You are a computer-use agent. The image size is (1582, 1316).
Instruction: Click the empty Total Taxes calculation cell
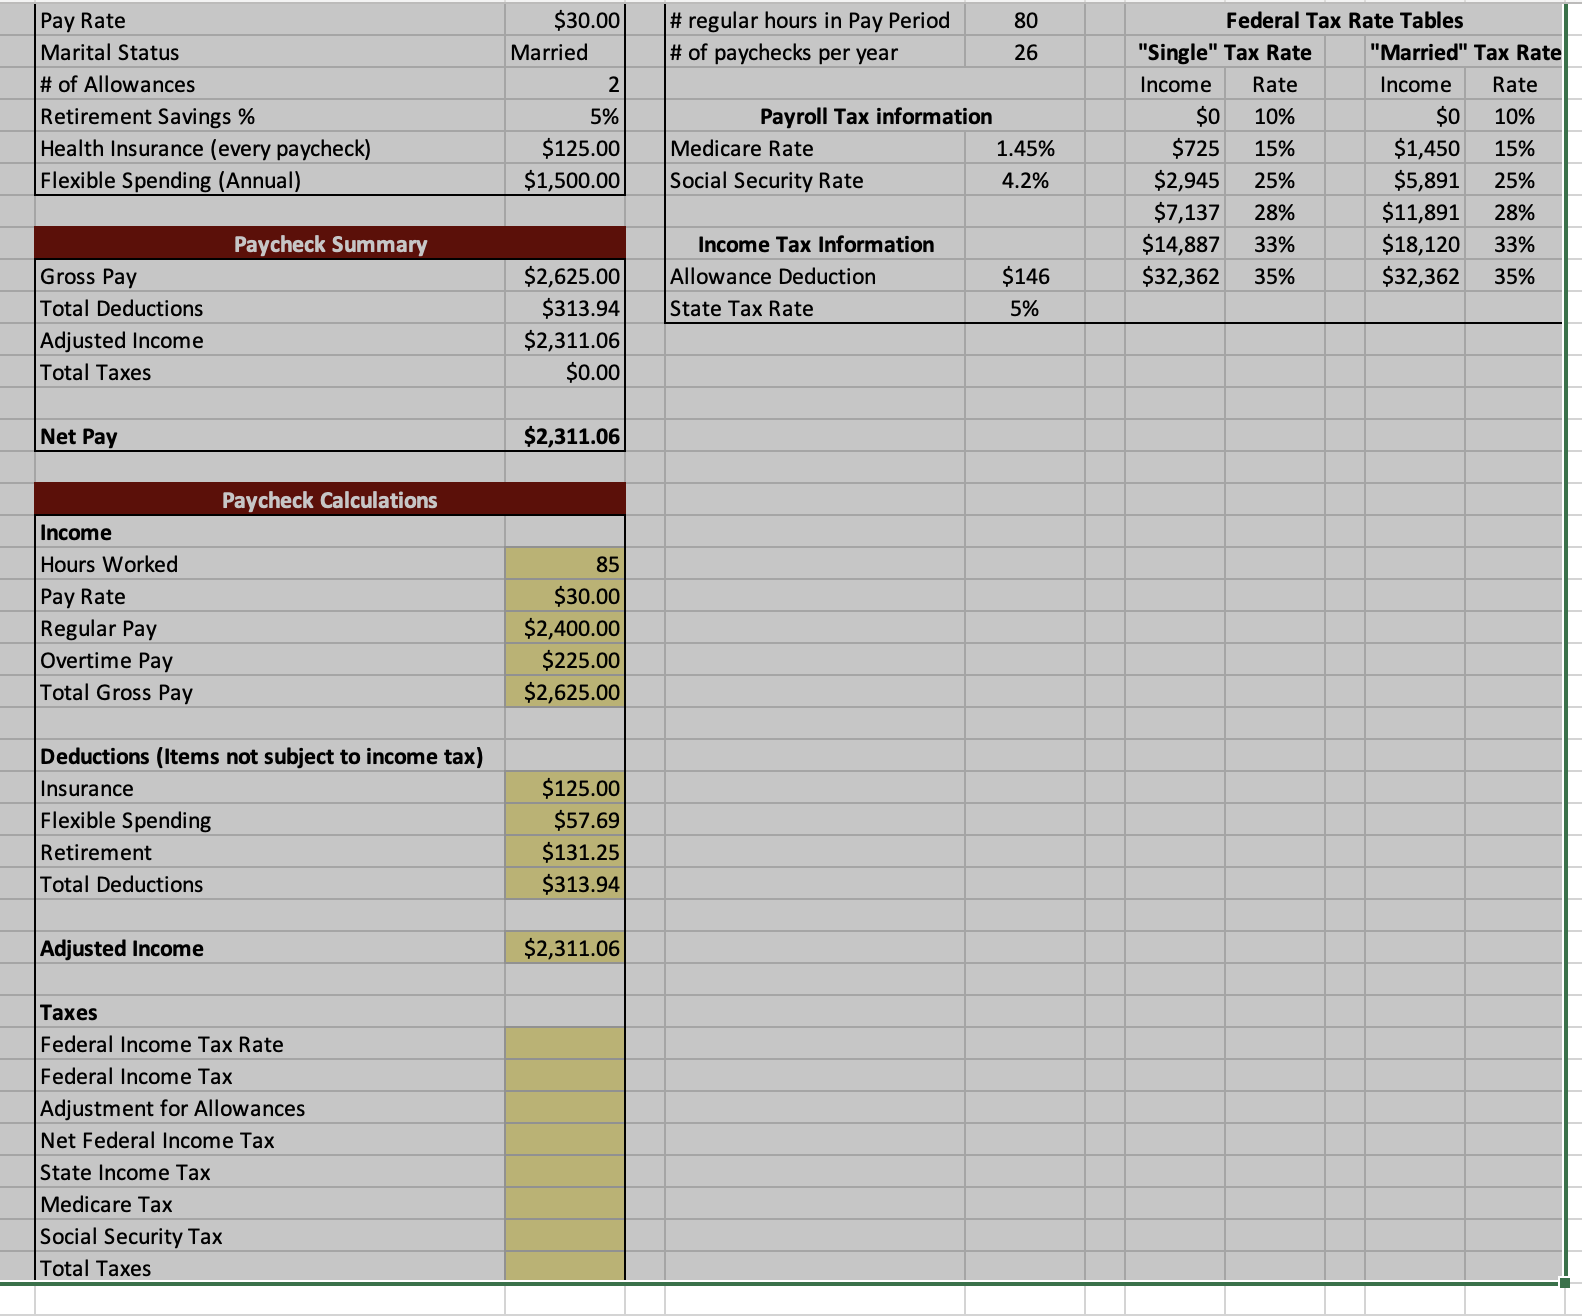click(x=565, y=1267)
